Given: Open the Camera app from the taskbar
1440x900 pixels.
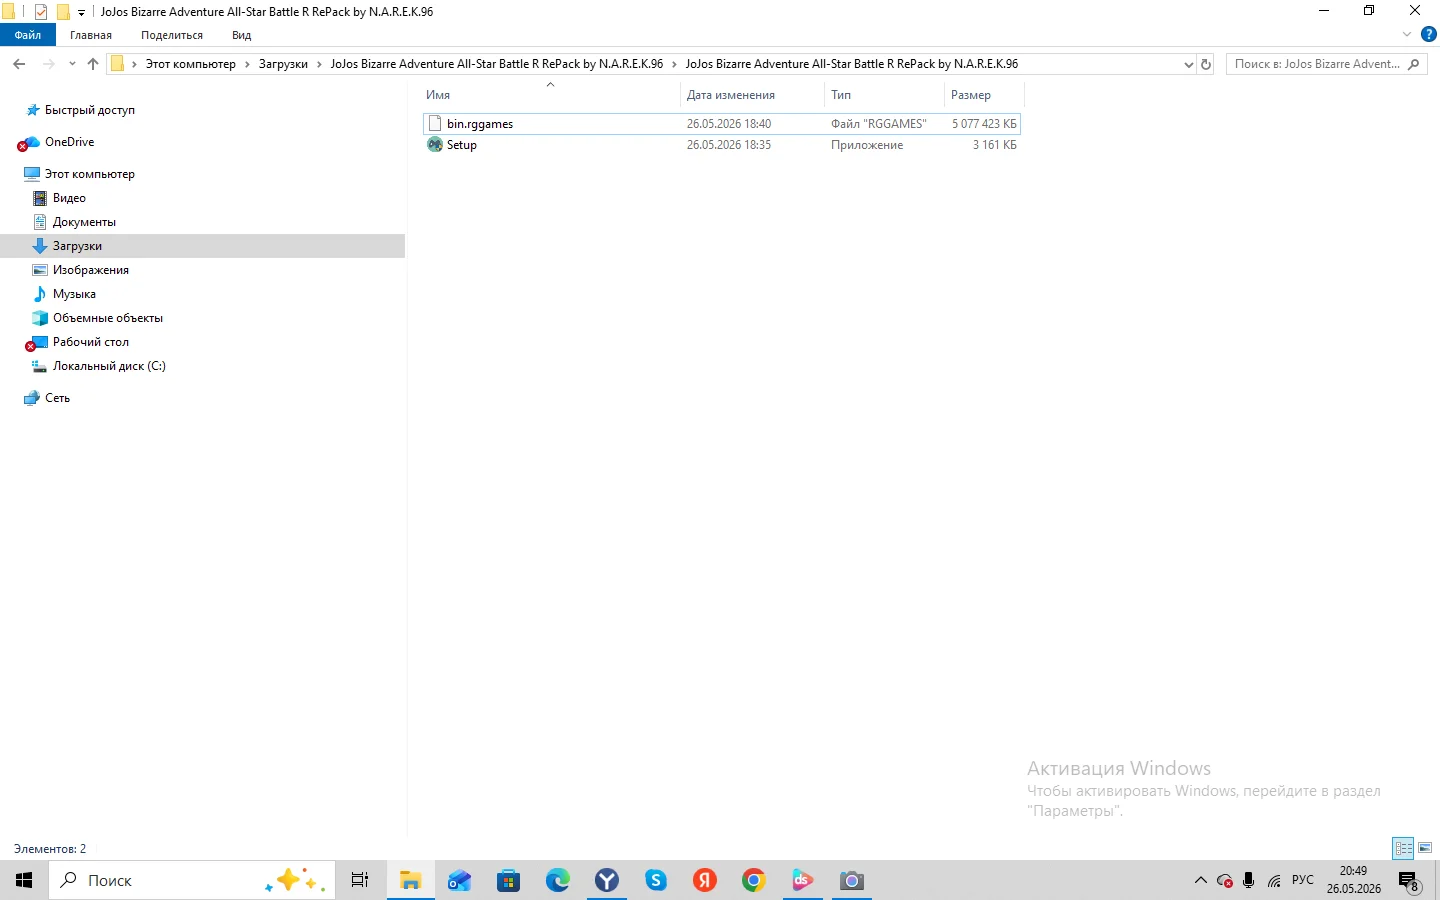Looking at the screenshot, I should (852, 880).
